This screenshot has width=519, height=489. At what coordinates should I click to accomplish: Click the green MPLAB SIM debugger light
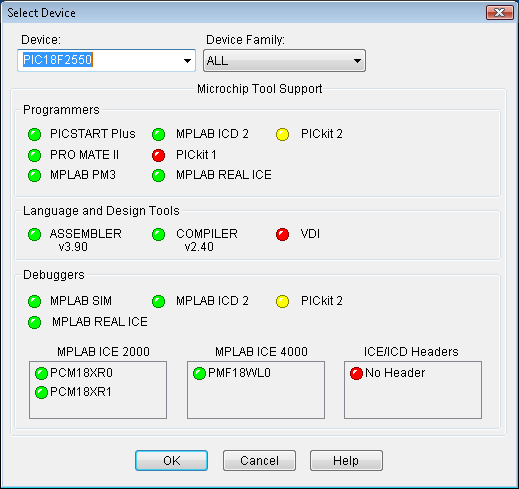click(x=34, y=301)
